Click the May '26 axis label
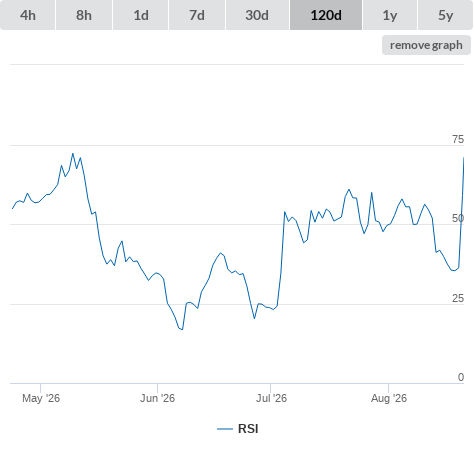The image size is (474, 455). coord(41,398)
